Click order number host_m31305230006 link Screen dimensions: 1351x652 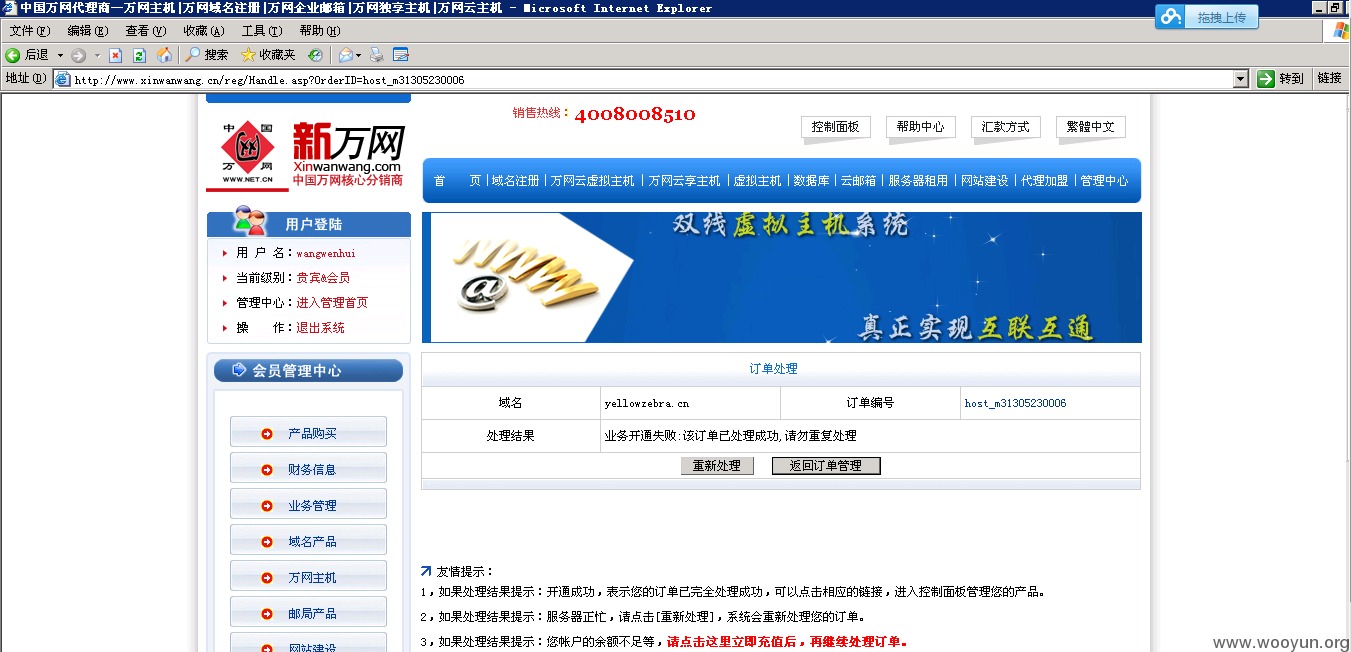pos(1015,404)
